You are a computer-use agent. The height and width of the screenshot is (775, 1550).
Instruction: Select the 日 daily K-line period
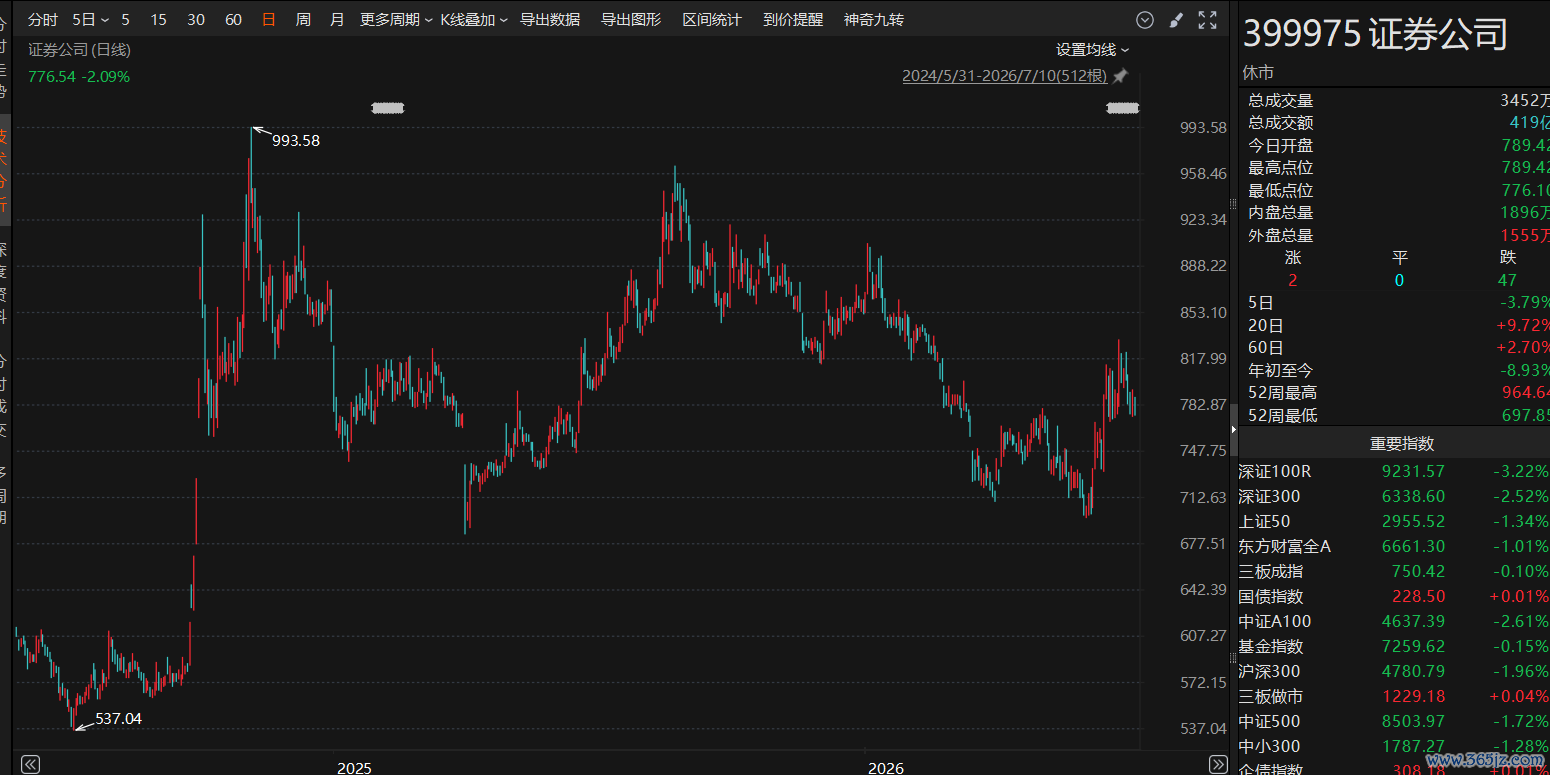coord(268,20)
